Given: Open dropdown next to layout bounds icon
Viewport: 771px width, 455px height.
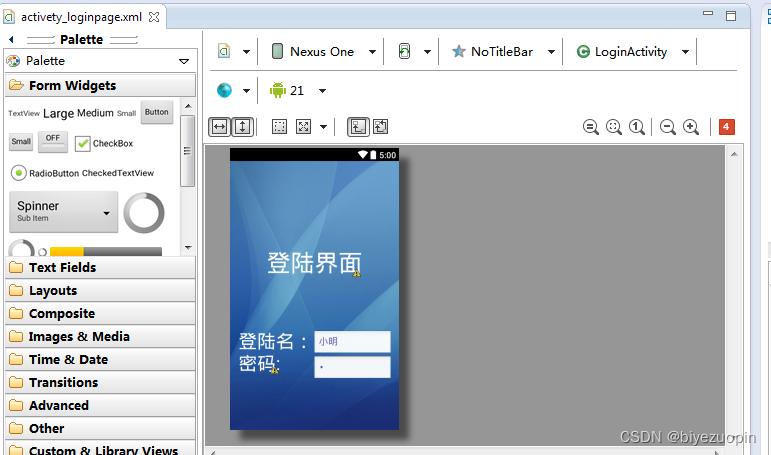Looking at the screenshot, I should coord(324,127).
